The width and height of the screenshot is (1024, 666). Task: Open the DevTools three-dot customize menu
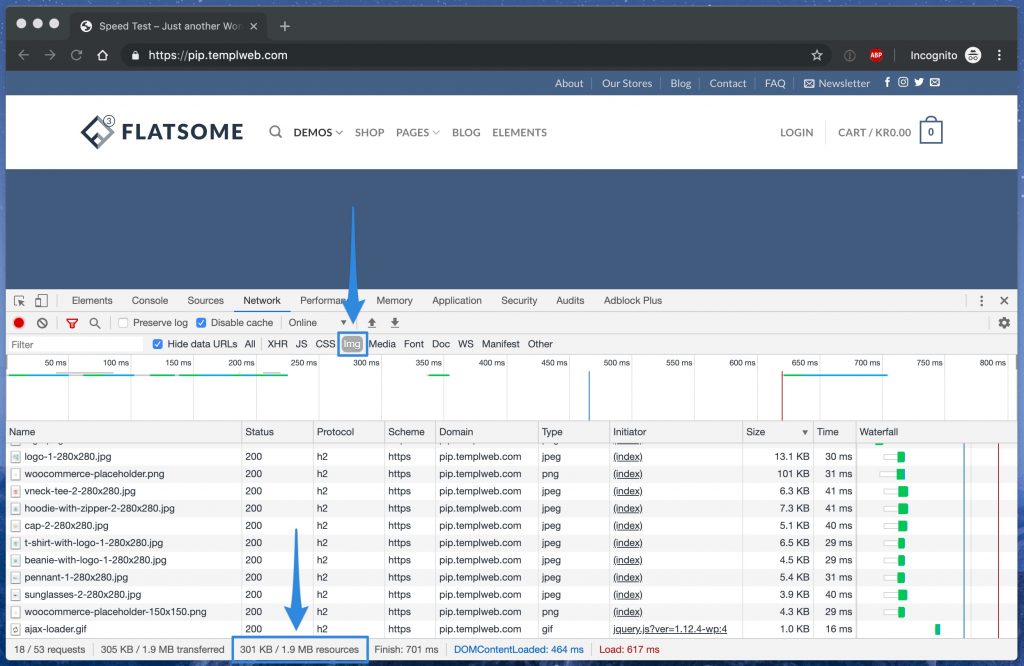click(981, 300)
